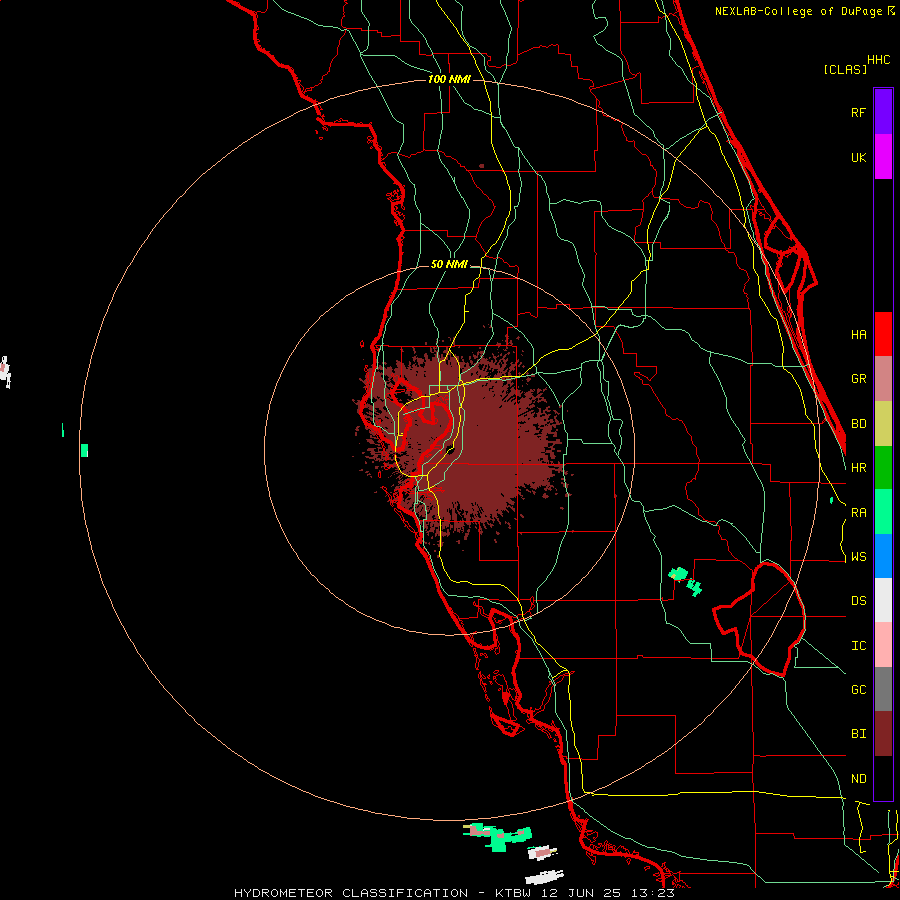Viewport: 900px width, 900px height.
Task: Click the 'BI' legend label
Action: click(x=859, y=734)
